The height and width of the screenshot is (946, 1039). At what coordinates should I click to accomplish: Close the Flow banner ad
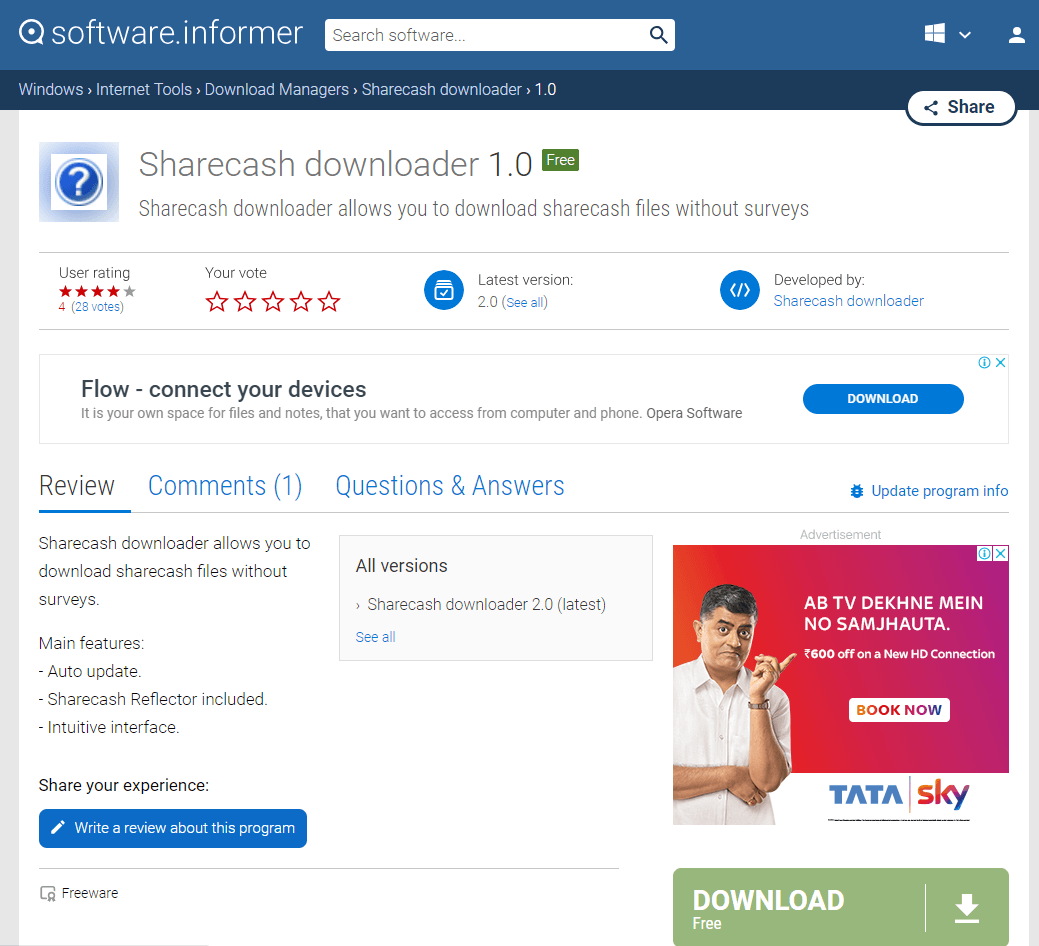[1001, 362]
